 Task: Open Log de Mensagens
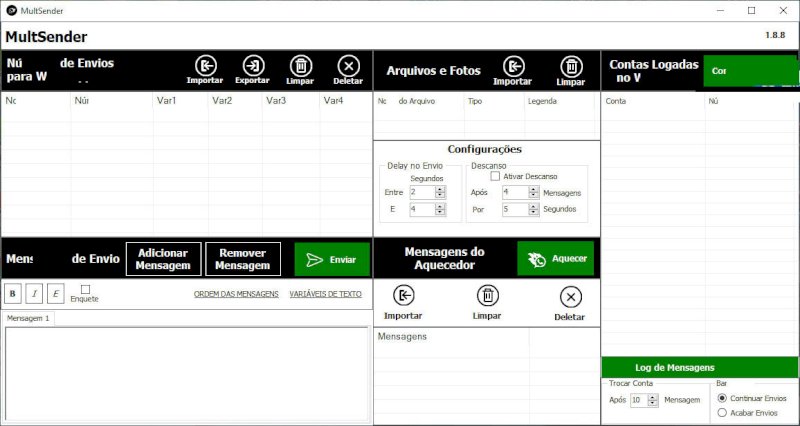[699, 367]
